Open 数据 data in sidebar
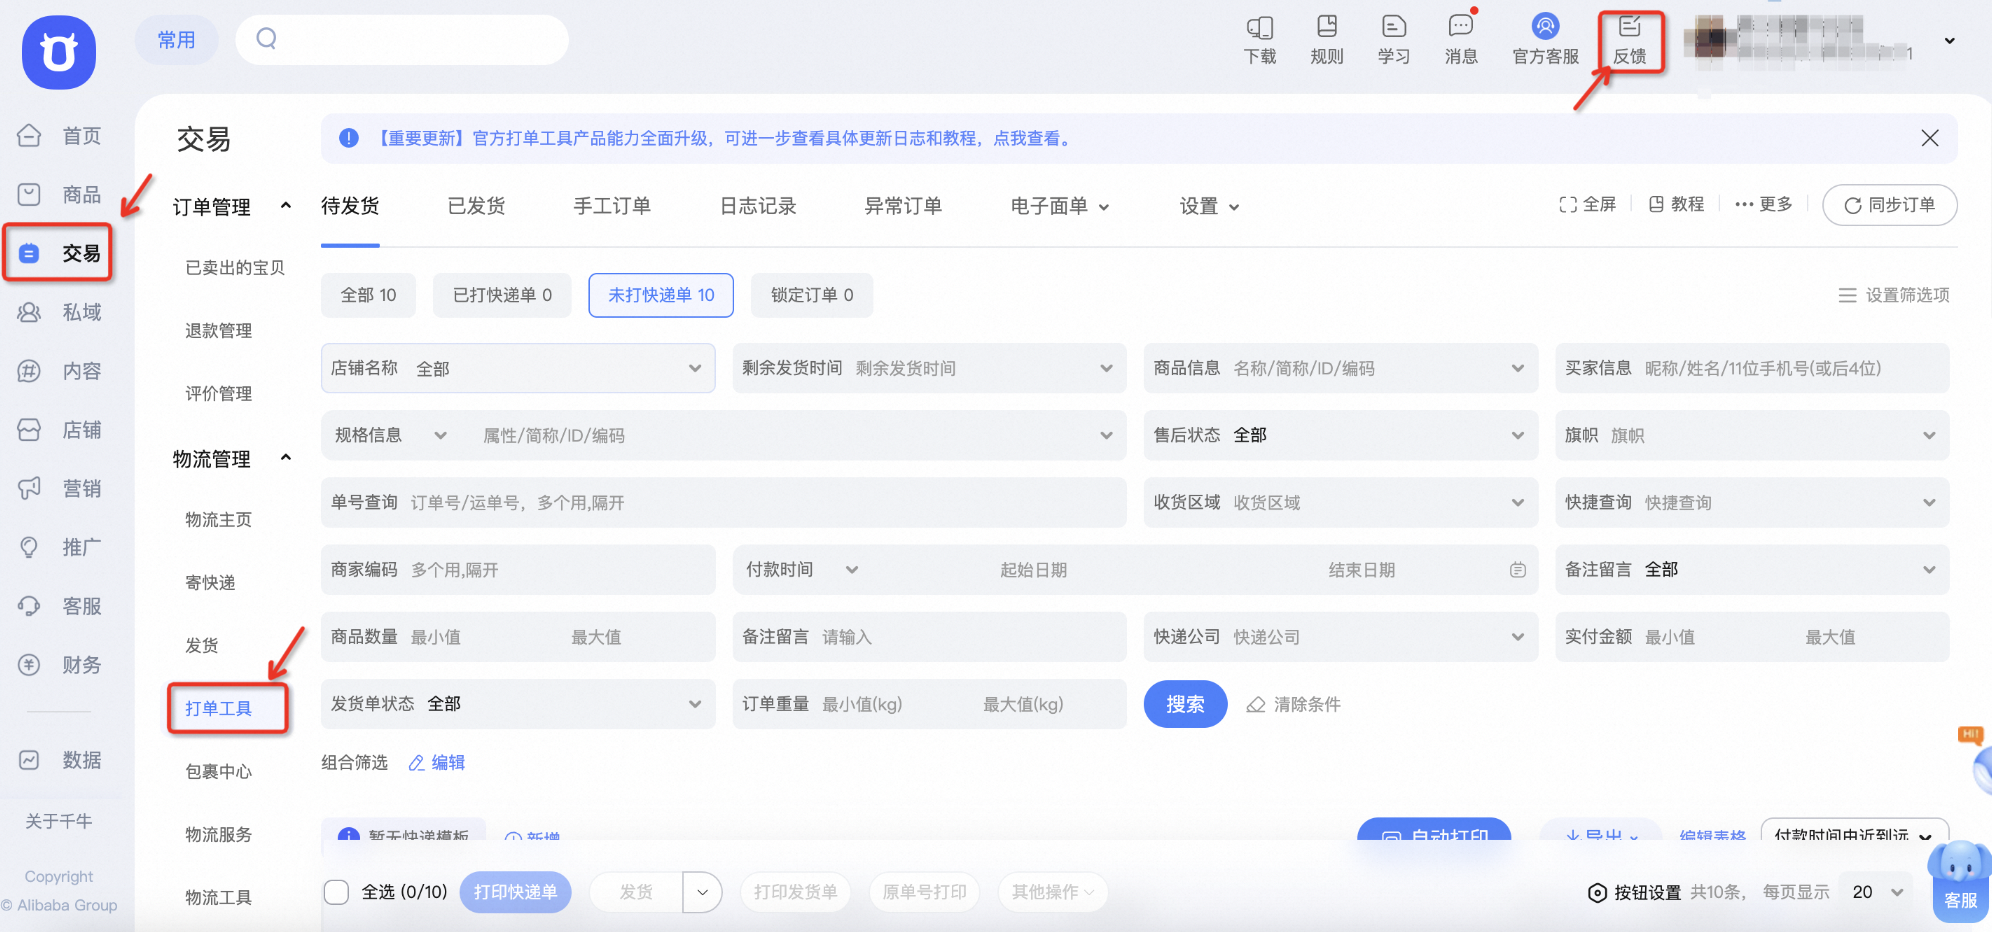 coord(60,760)
